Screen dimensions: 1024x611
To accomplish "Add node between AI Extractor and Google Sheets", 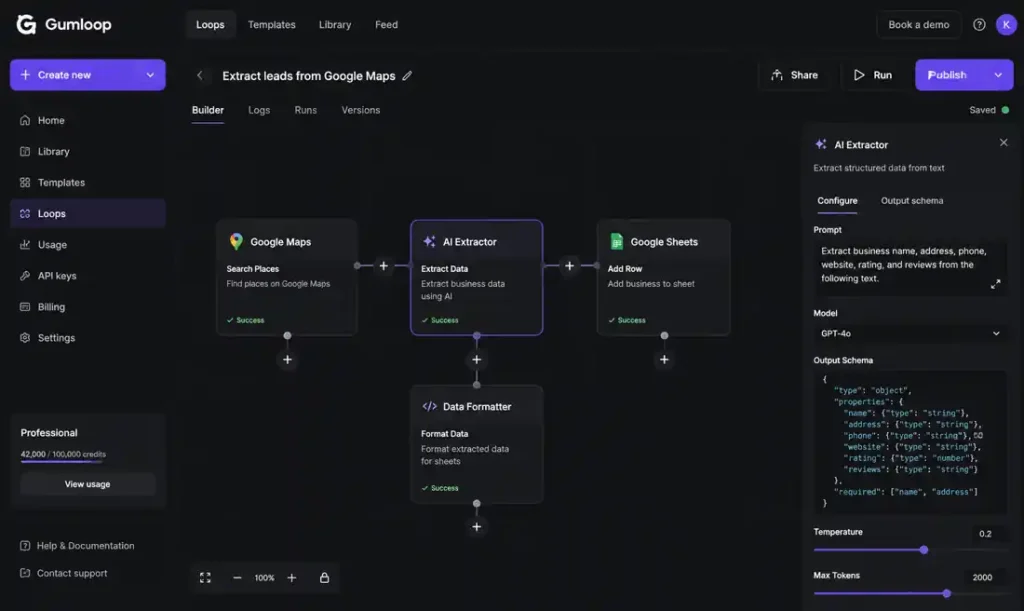I will 569,266.
